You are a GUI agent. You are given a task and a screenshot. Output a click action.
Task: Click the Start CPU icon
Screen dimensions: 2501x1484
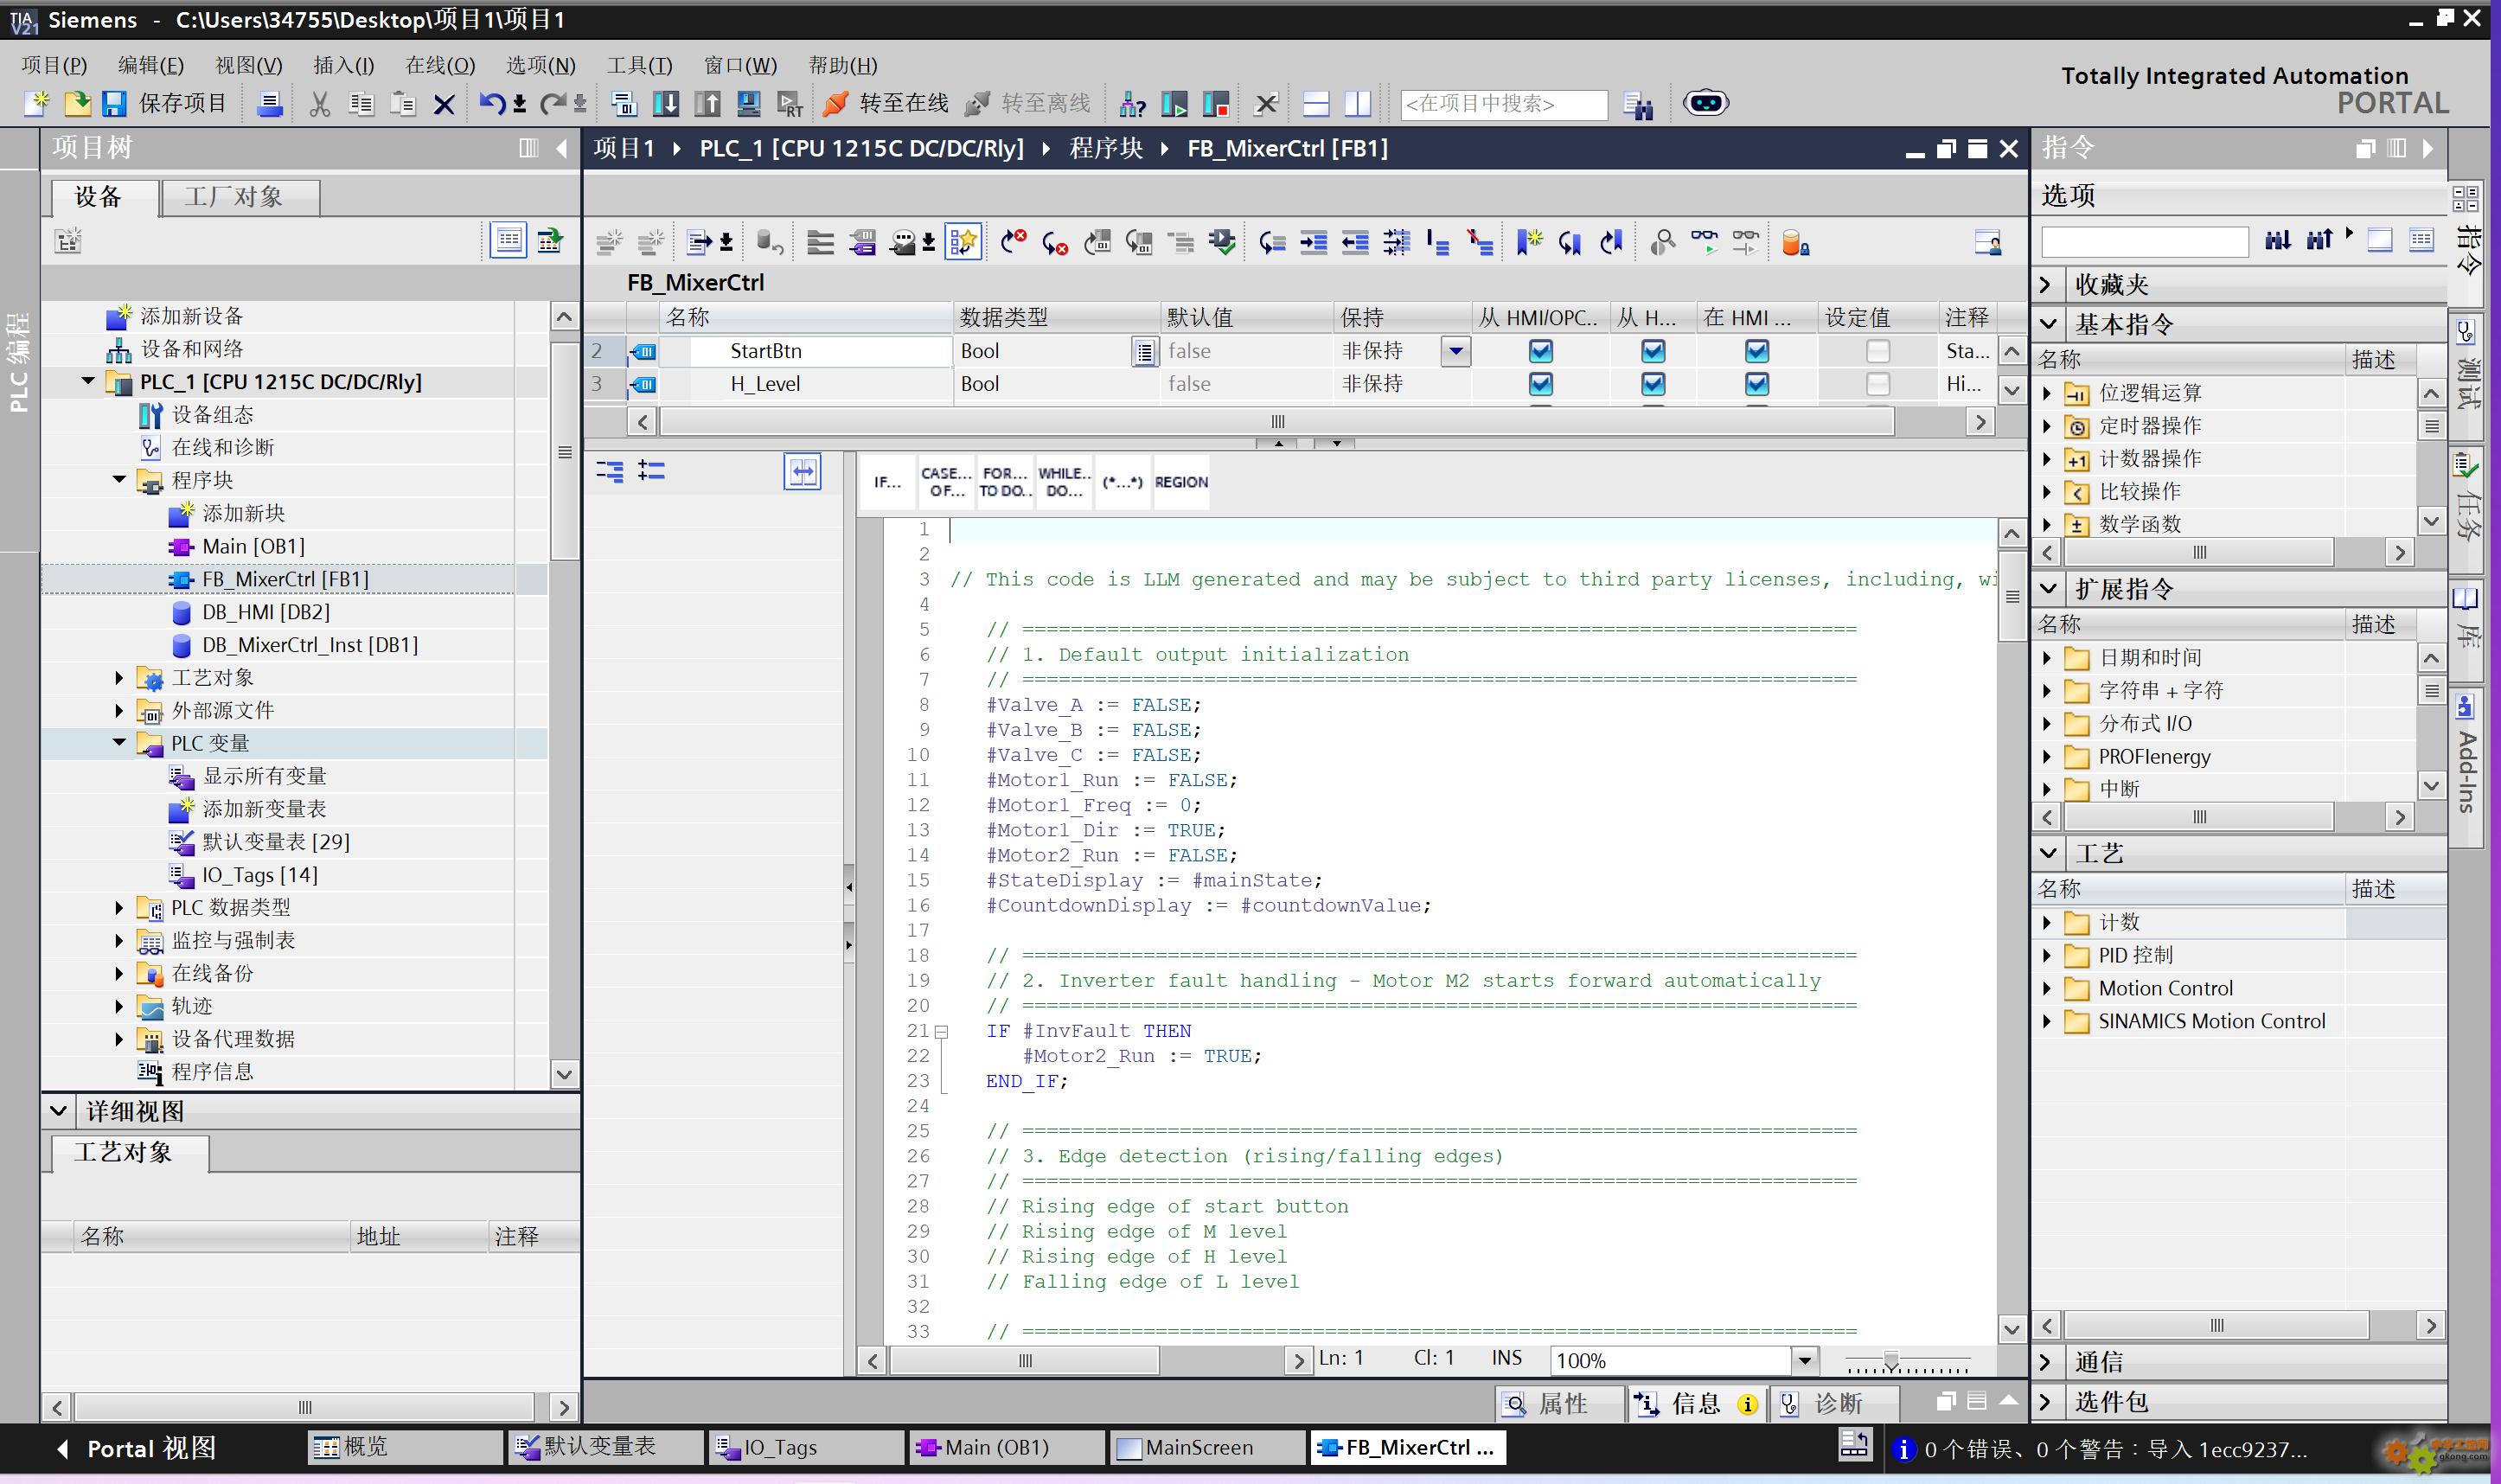tap(1175, 103)
